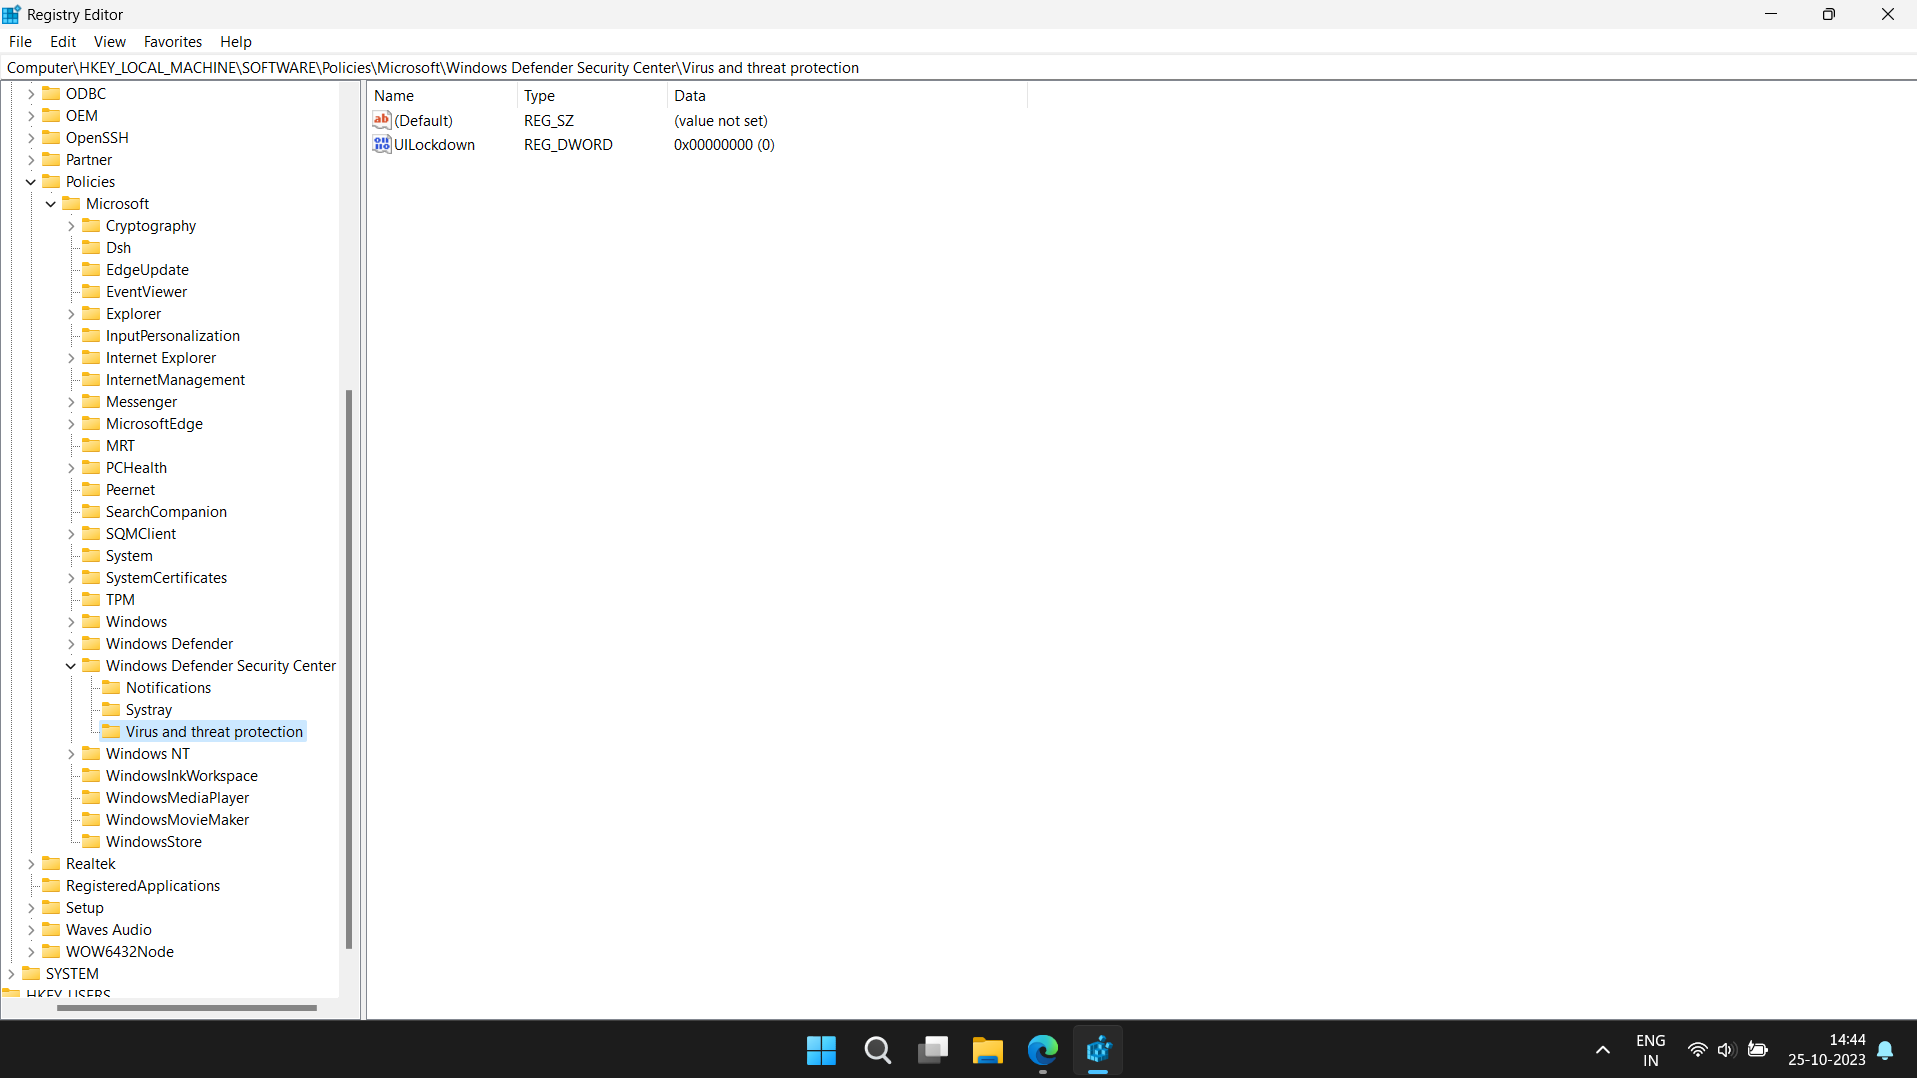
Task: Collapse the Microsoft key chevron
Action: click(x=50, y=203)
